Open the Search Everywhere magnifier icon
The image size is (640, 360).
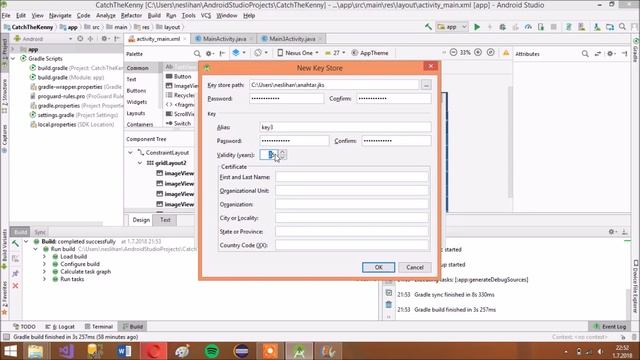(x=622, y=27)
